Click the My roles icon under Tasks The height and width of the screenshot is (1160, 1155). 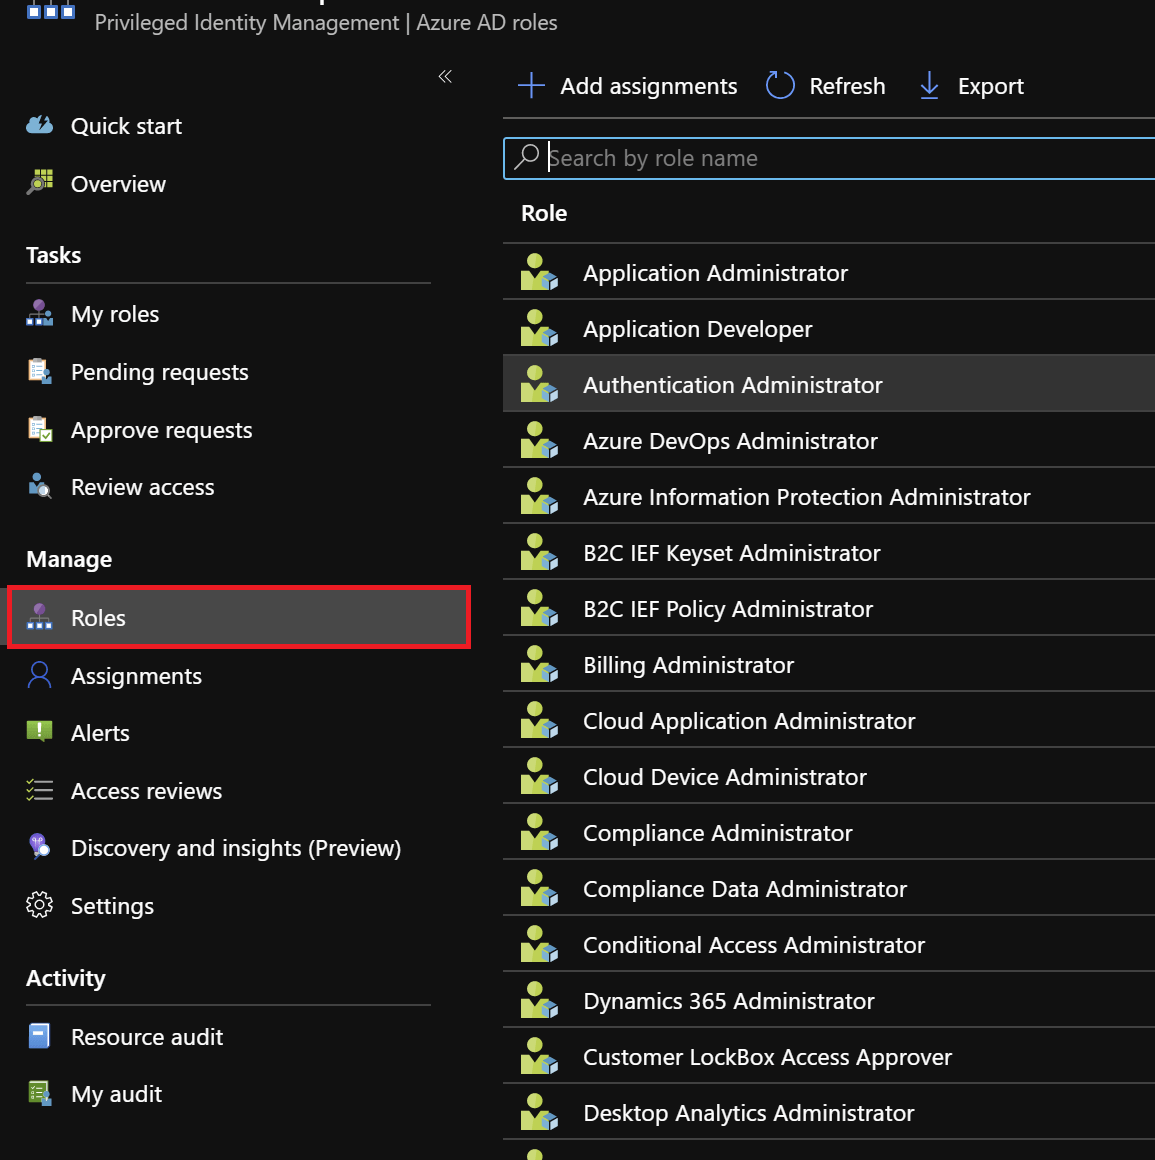(39, 313)
